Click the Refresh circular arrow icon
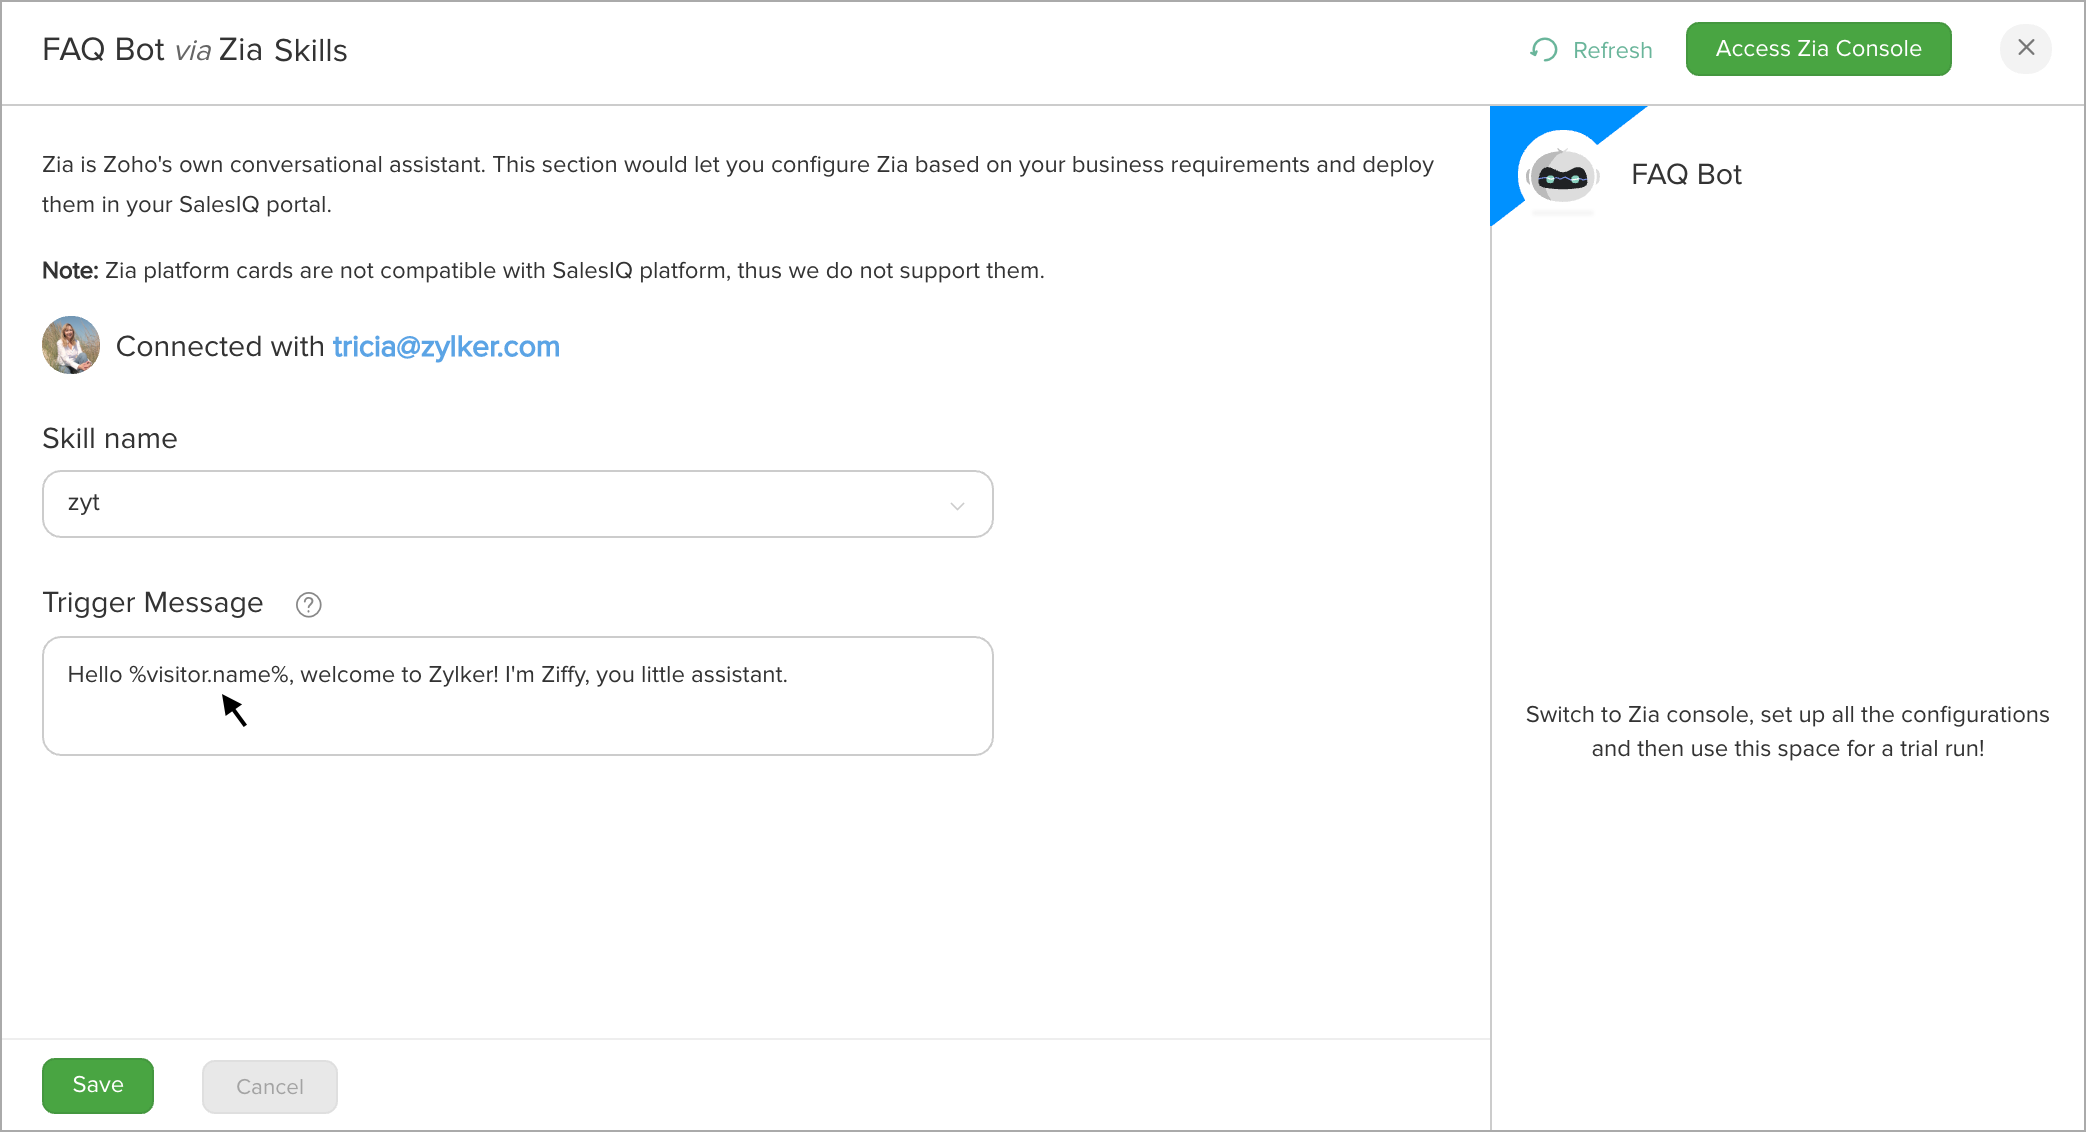2086x1132 pixels. click(x=1544, y=50)
